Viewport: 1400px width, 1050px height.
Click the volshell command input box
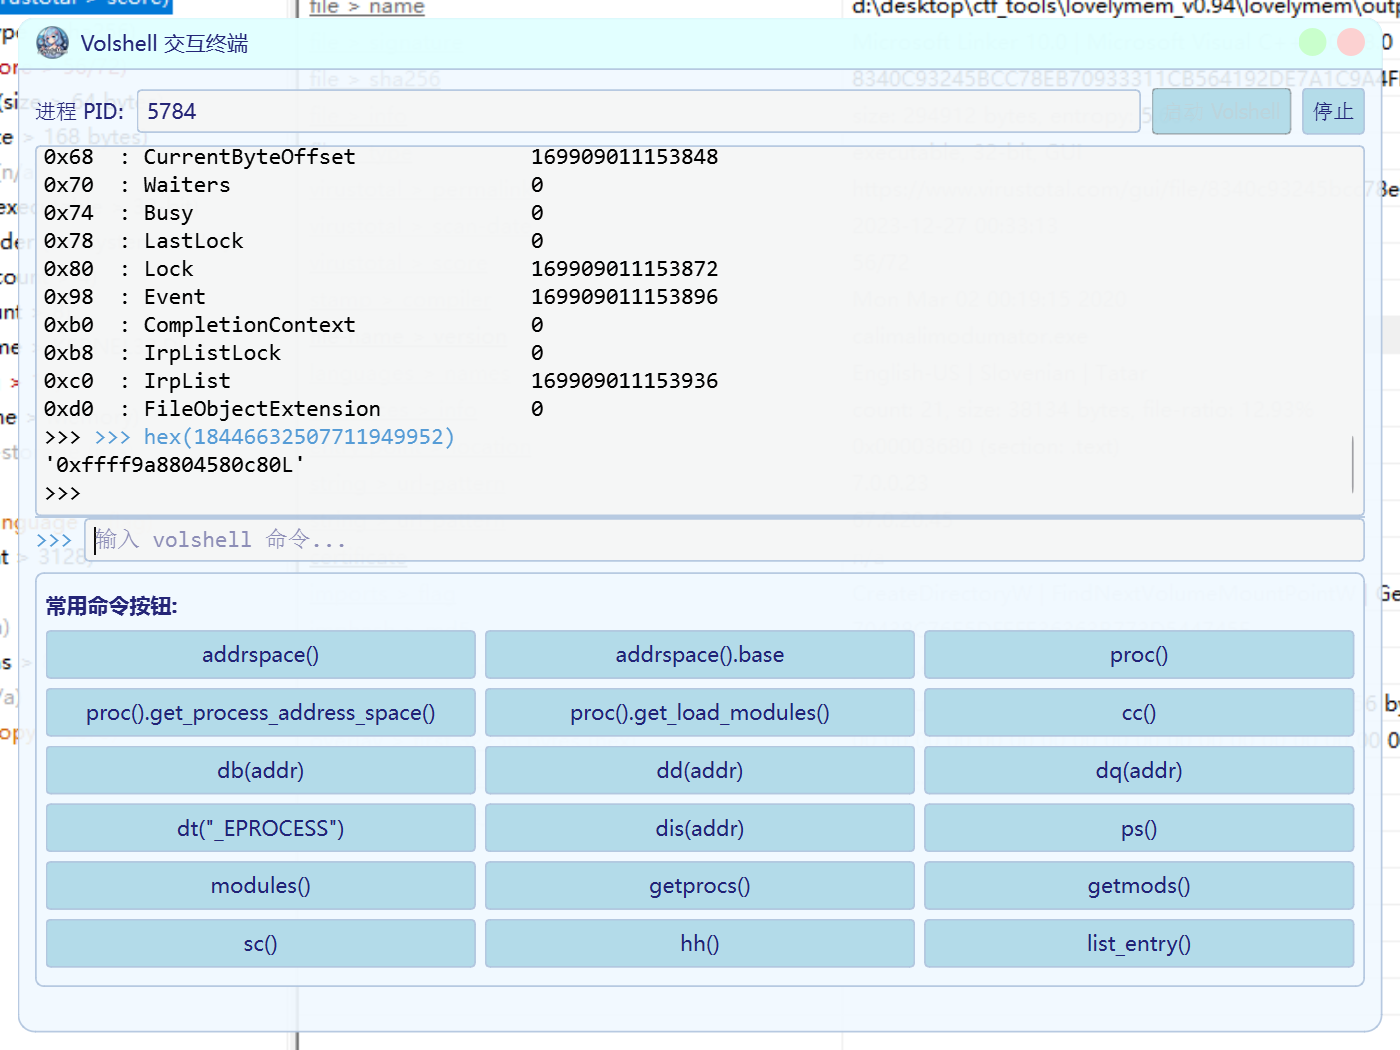(724, 540)
